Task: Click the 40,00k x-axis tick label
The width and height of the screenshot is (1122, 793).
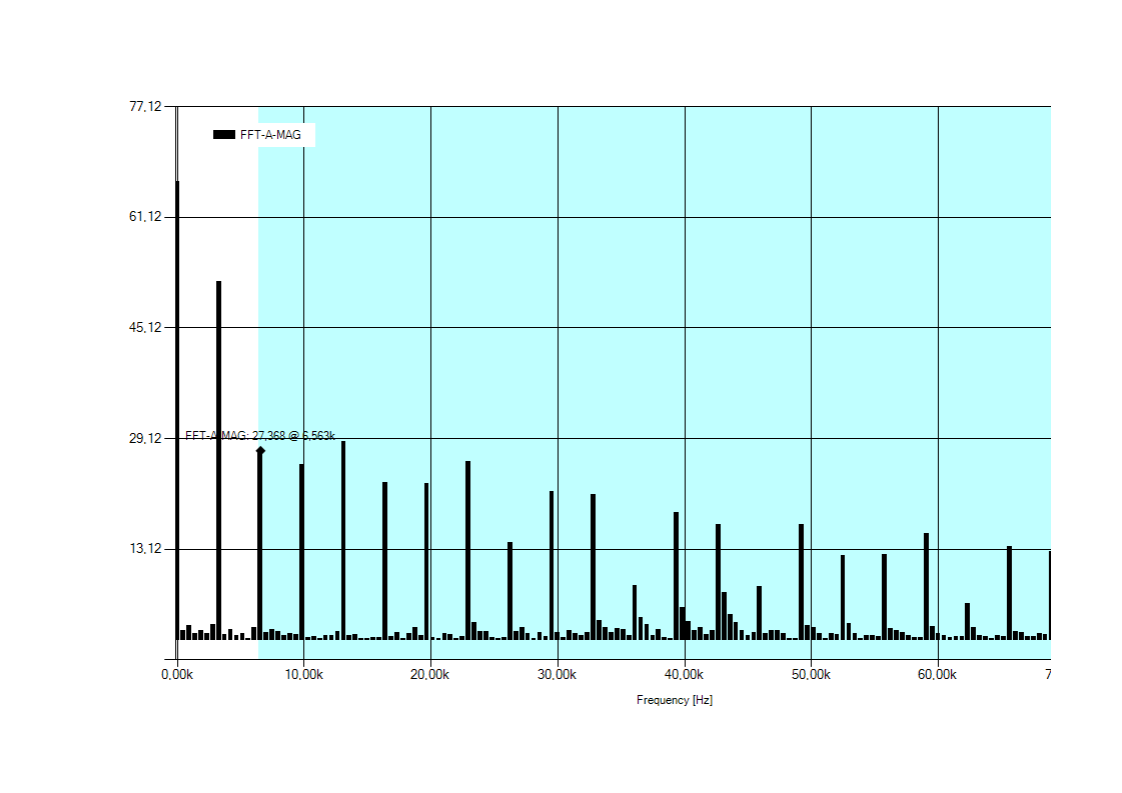Action: click(684, 675)
